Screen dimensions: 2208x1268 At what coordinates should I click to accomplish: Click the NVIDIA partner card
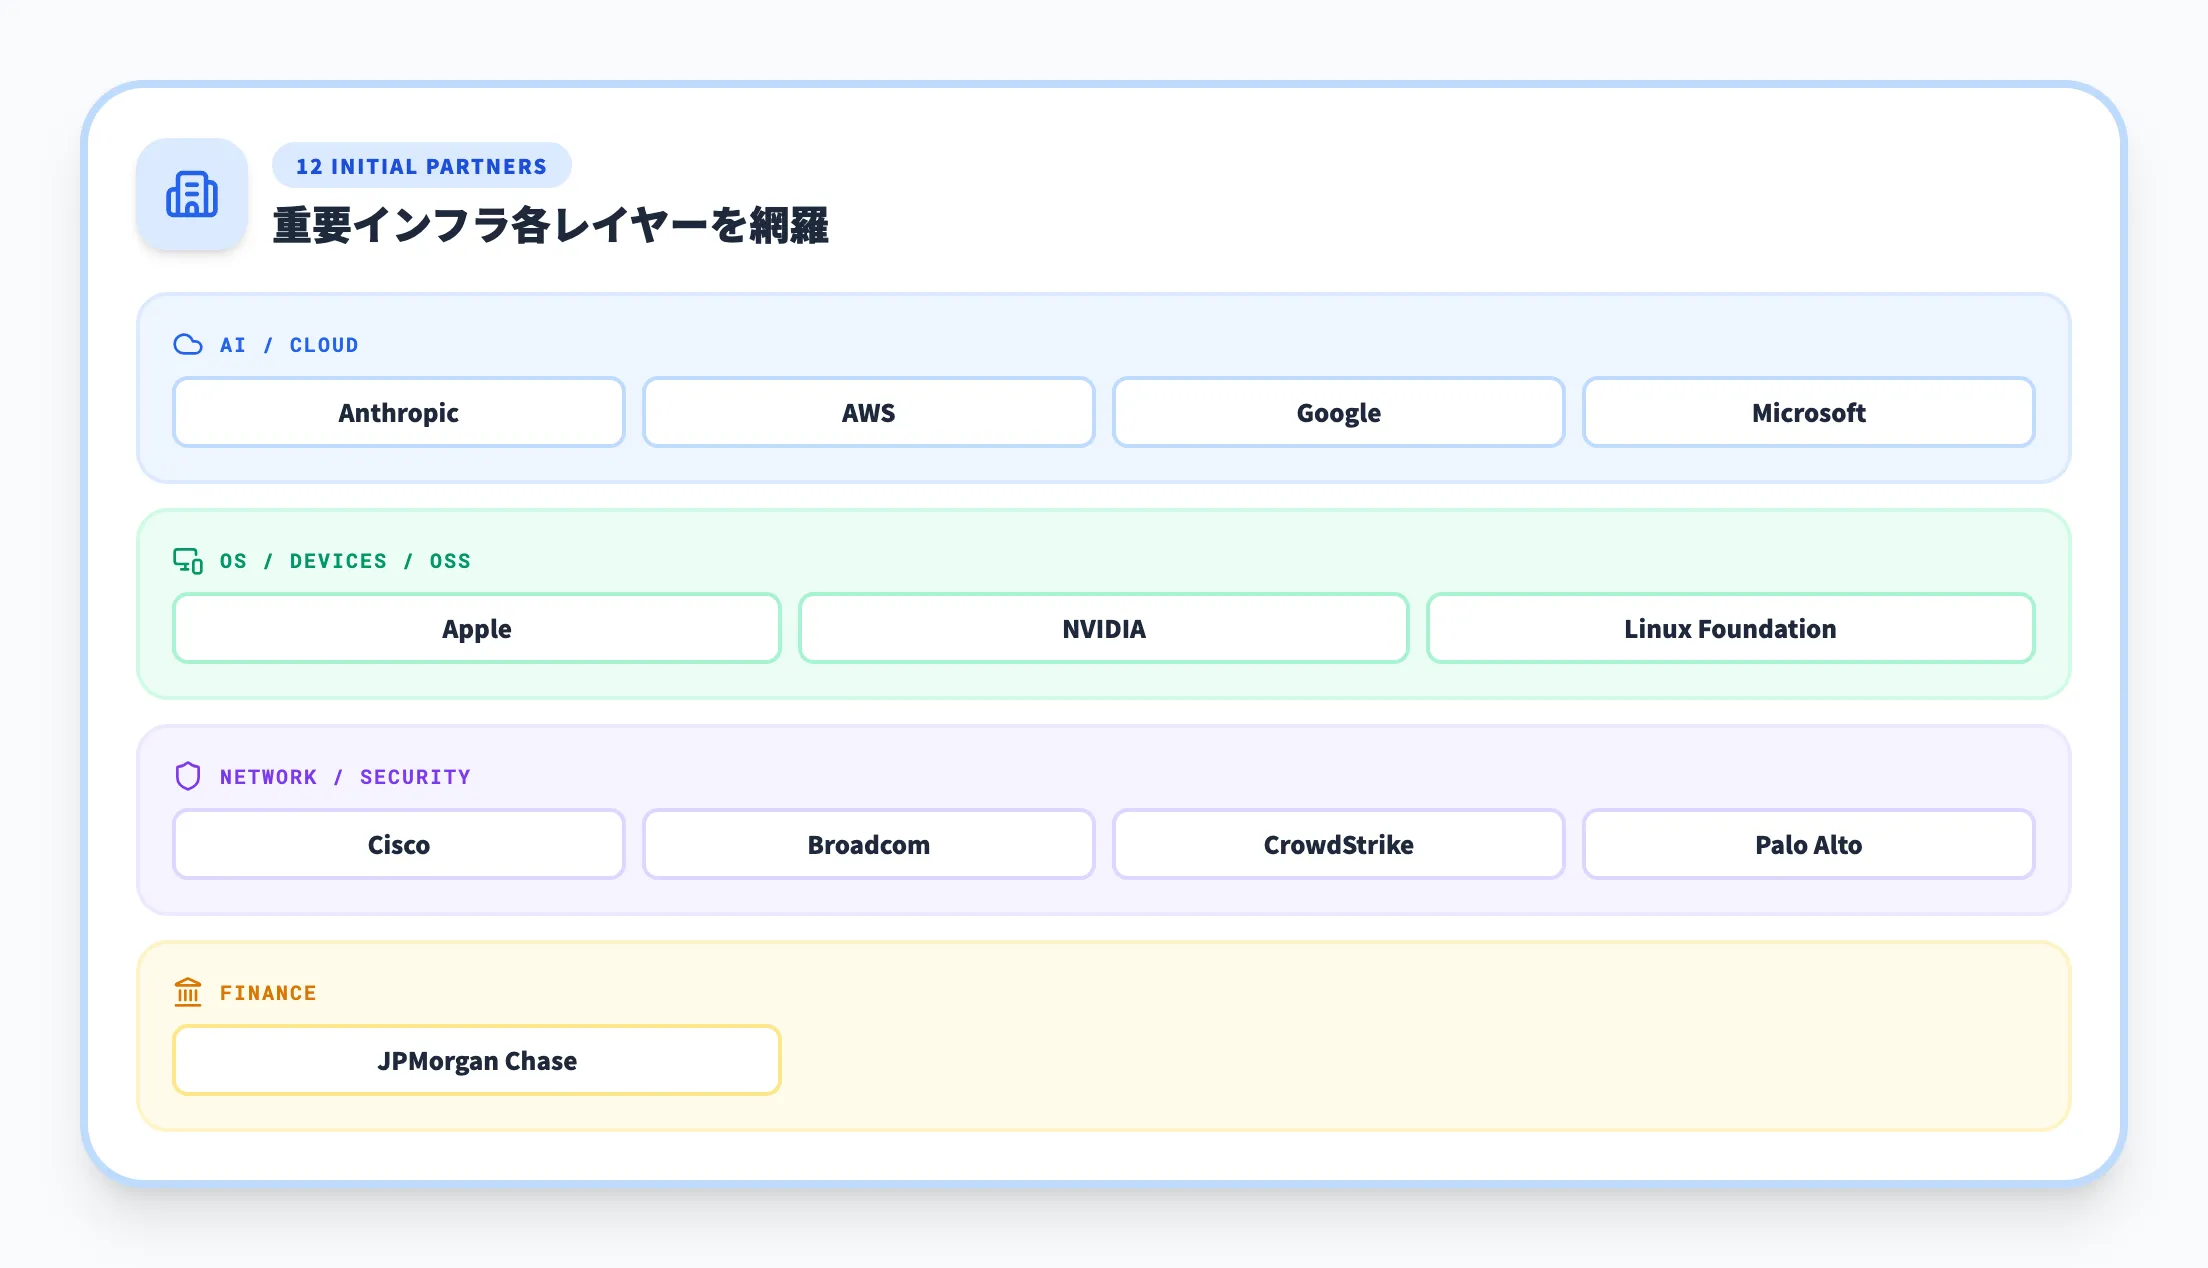[1103, 629]
